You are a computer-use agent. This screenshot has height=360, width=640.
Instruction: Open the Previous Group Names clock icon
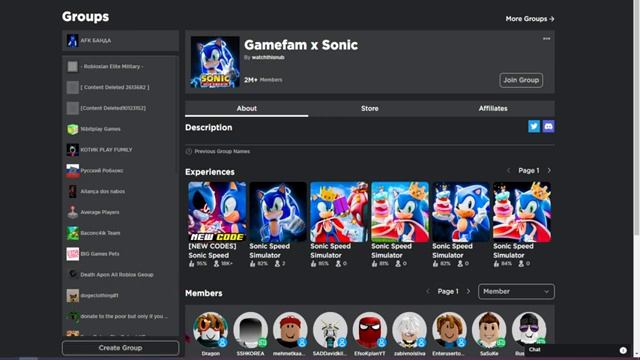[x=189, y=151]
